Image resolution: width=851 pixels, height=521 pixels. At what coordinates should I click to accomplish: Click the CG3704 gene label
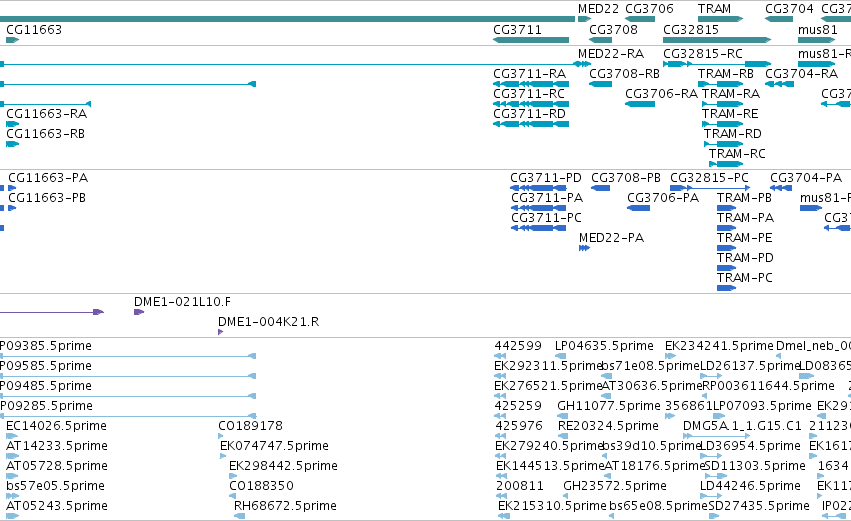789,9
